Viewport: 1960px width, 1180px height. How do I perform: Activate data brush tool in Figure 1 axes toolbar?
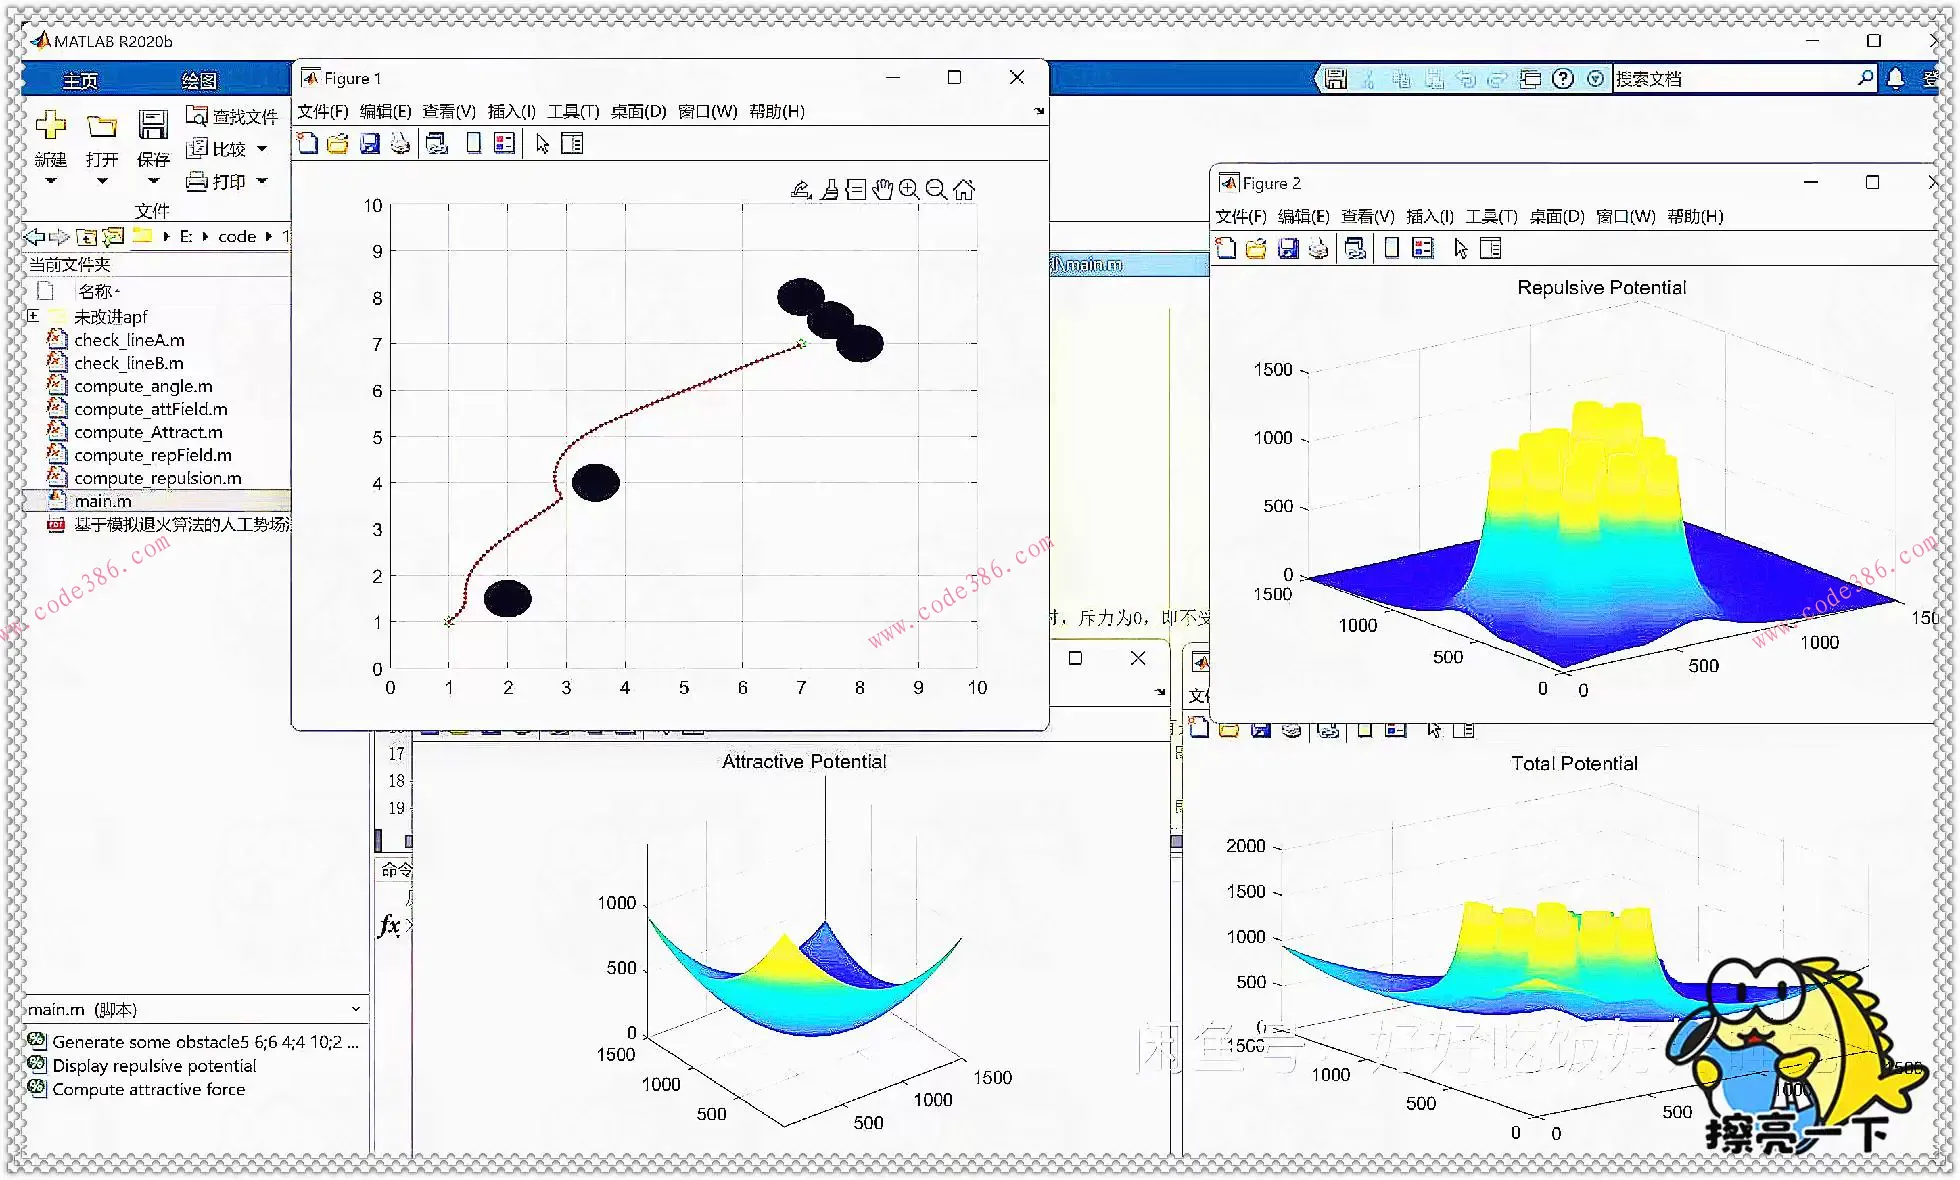point(829,190)
